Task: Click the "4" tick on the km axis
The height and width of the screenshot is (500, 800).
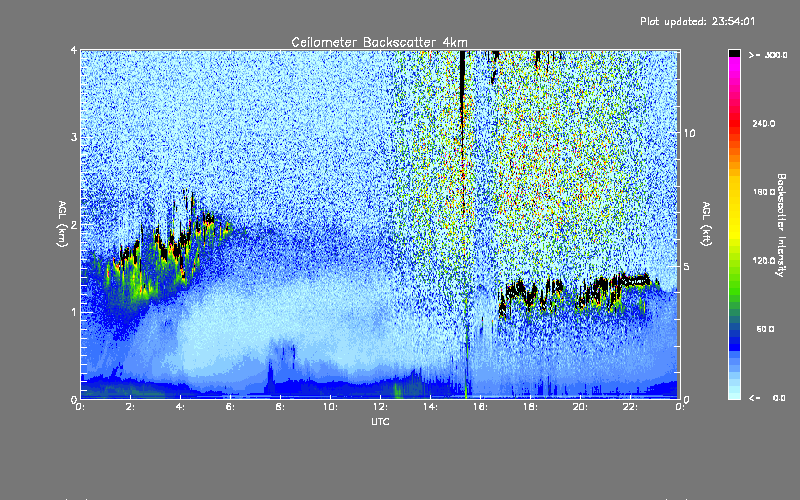Action: (74, 51)
